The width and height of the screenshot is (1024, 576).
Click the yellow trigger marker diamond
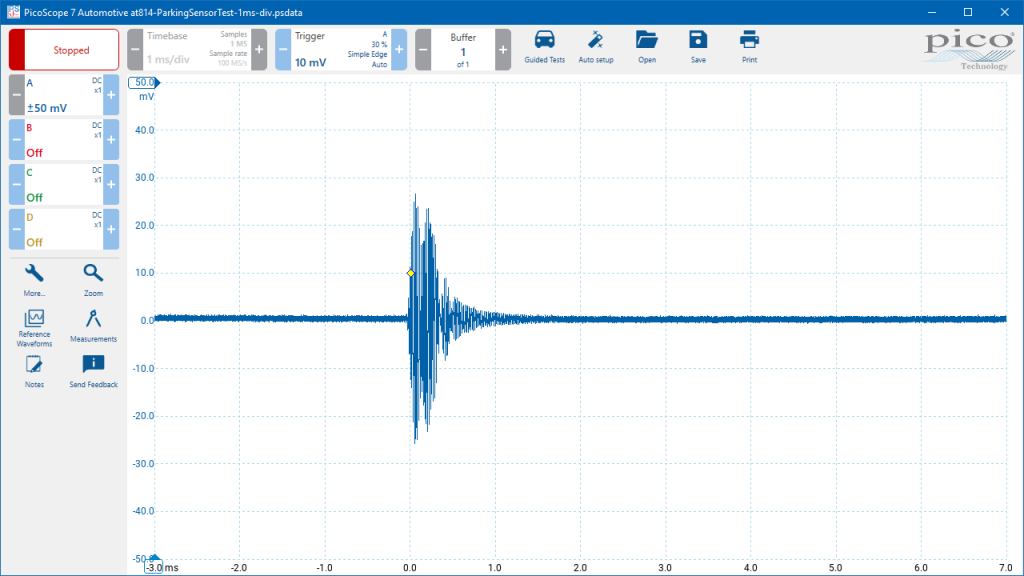pos(411,273)
